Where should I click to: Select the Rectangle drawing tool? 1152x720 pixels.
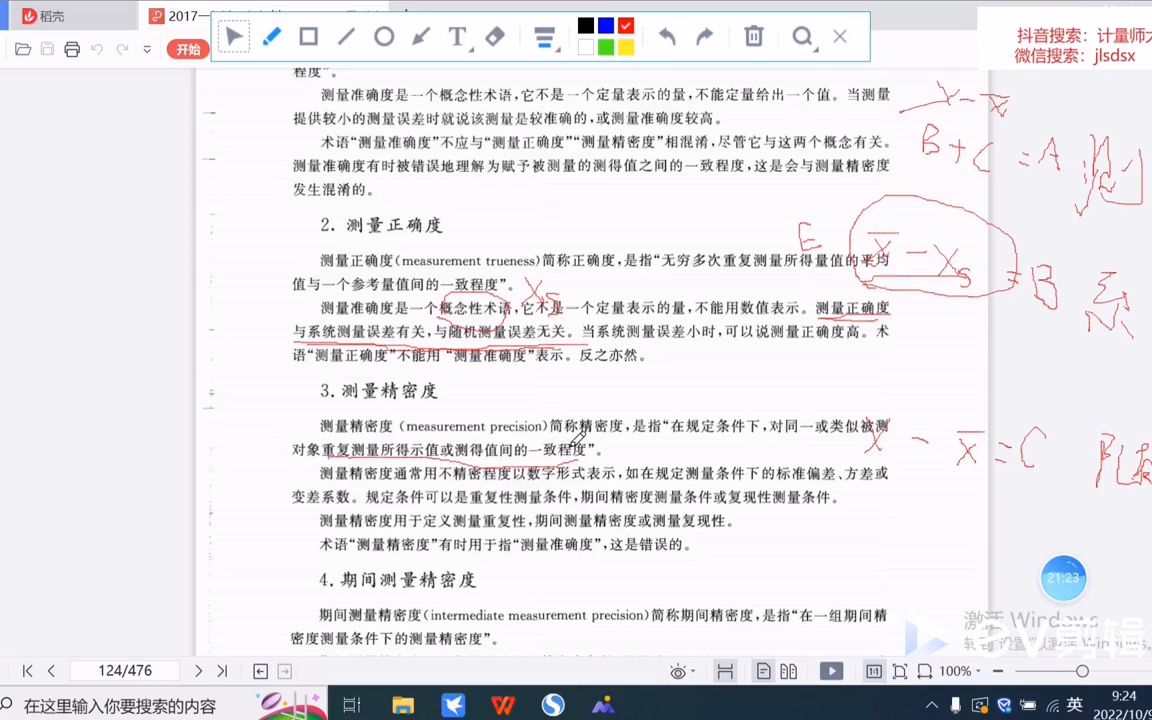tap(308, 37)
